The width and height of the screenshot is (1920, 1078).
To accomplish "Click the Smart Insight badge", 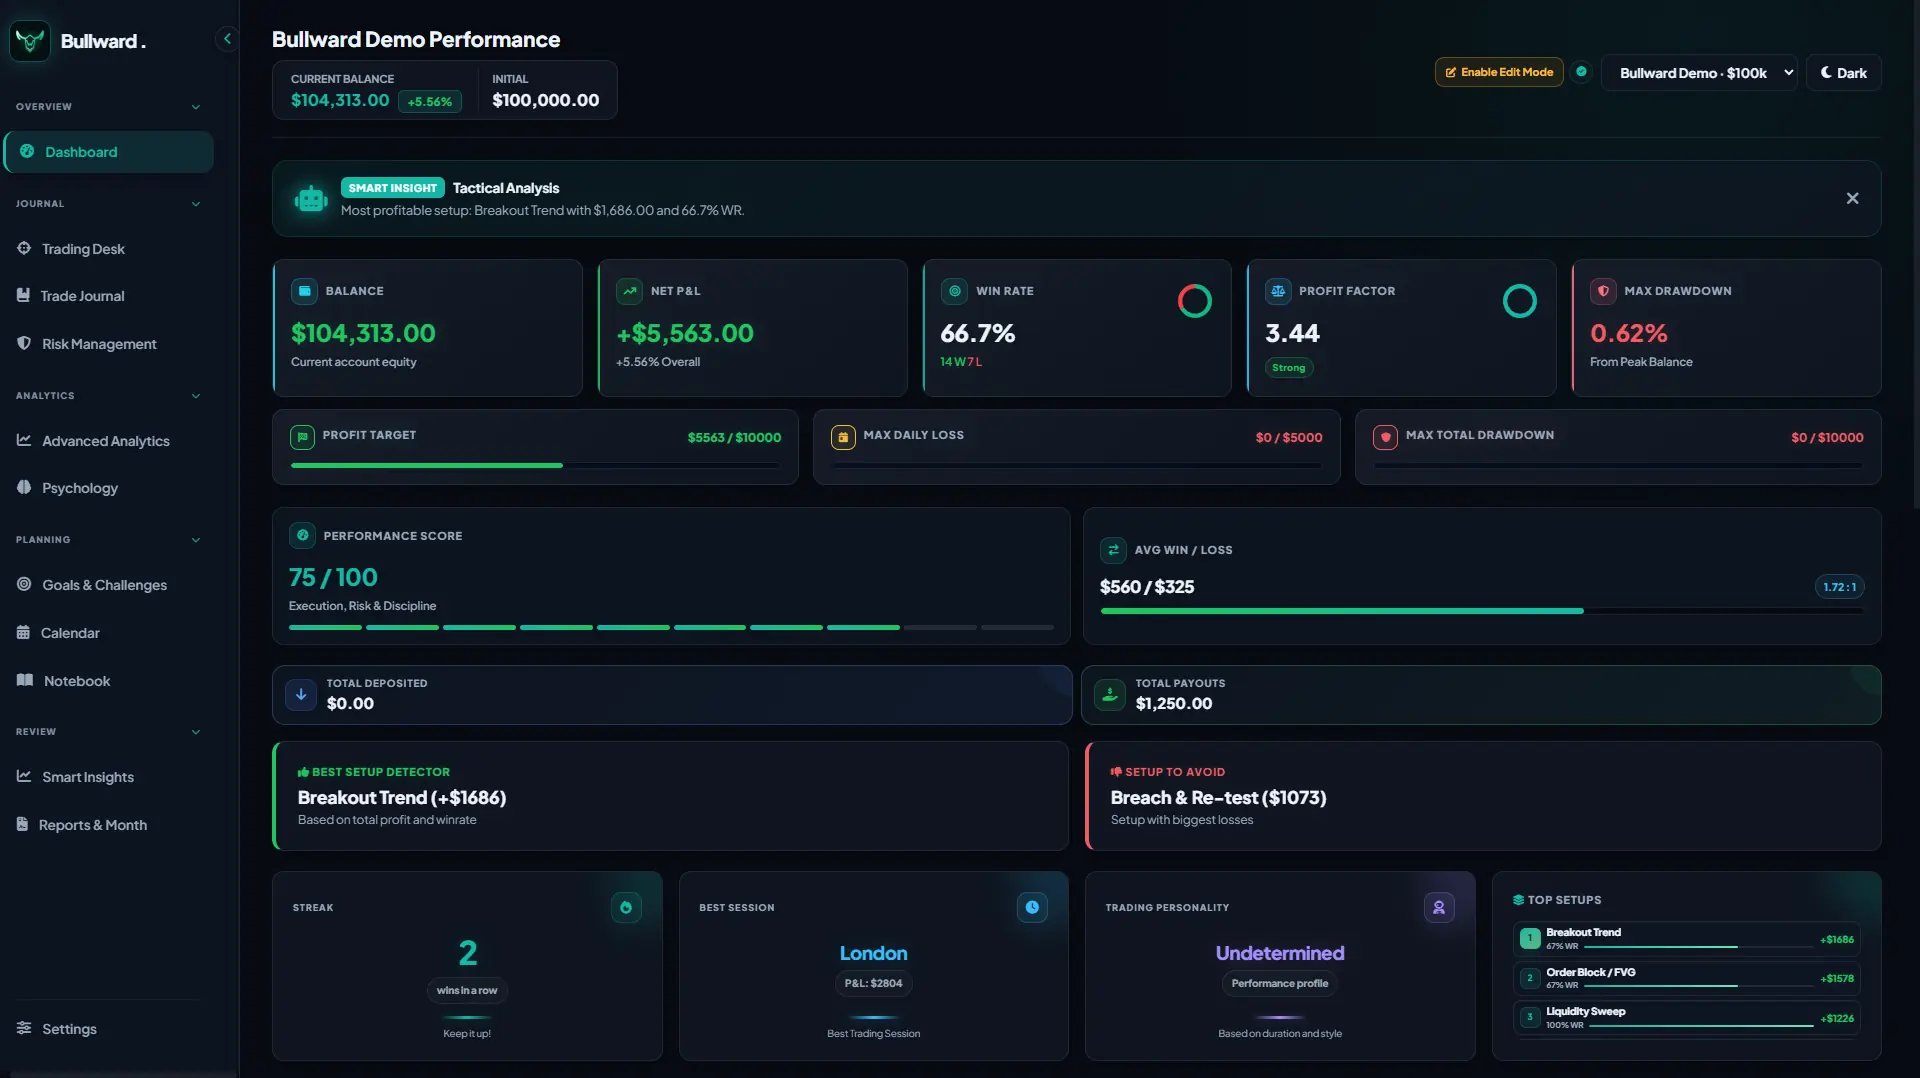I will click(x=393, y=188).
